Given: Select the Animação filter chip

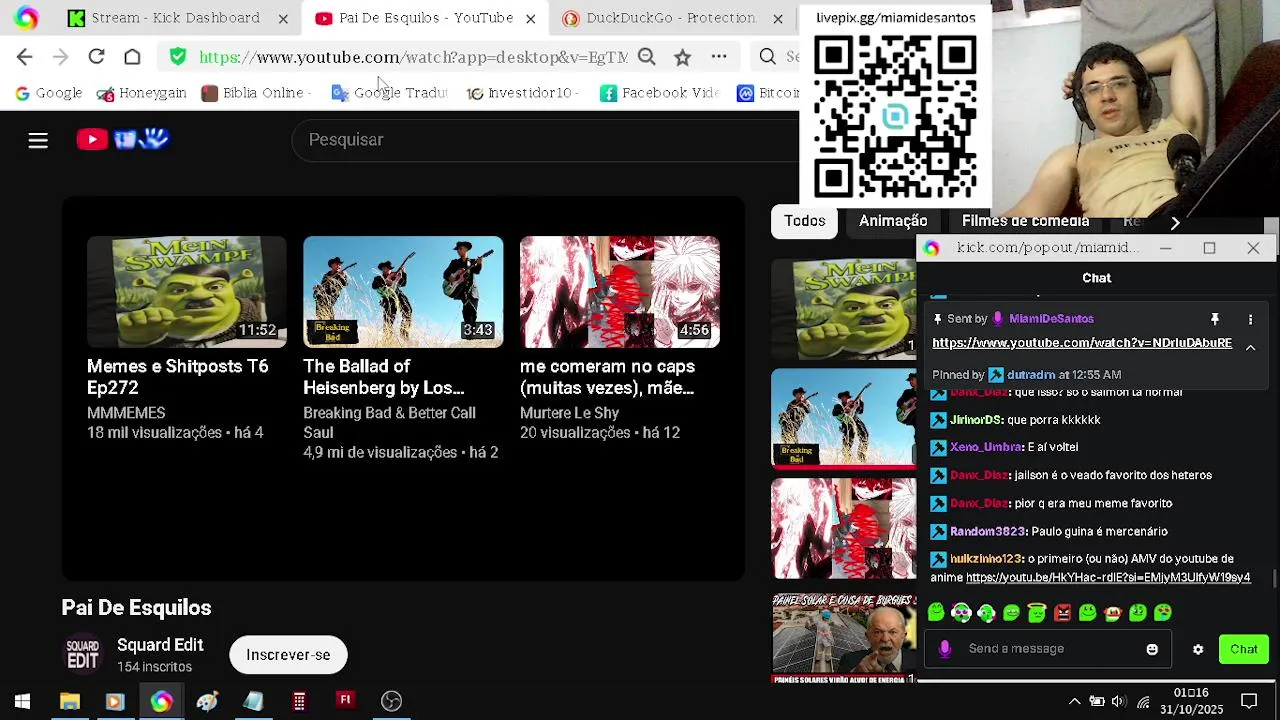Looking at the screenshot, I should tap(893, 221).
